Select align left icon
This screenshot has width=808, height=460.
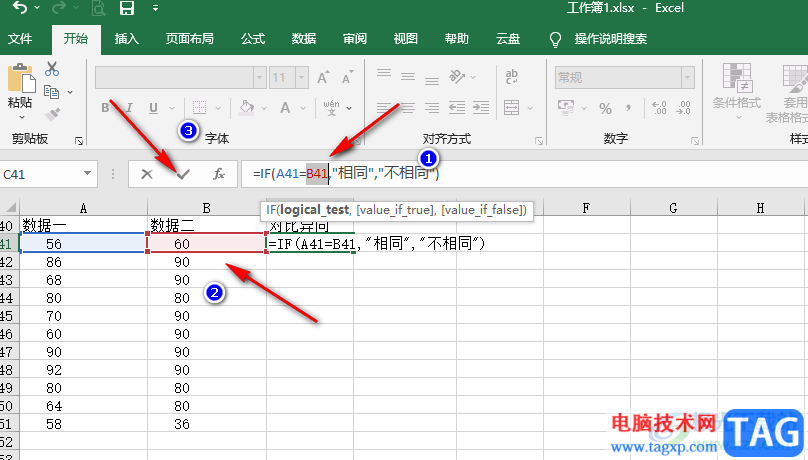tap(384, 108)
